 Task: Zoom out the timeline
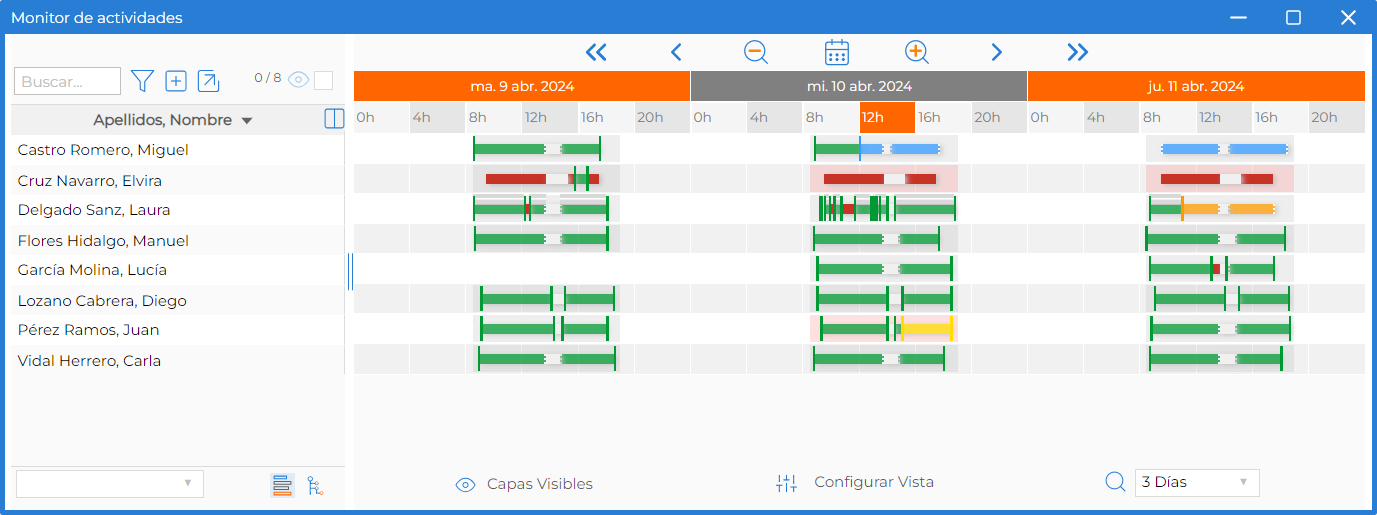coord(756,52)
